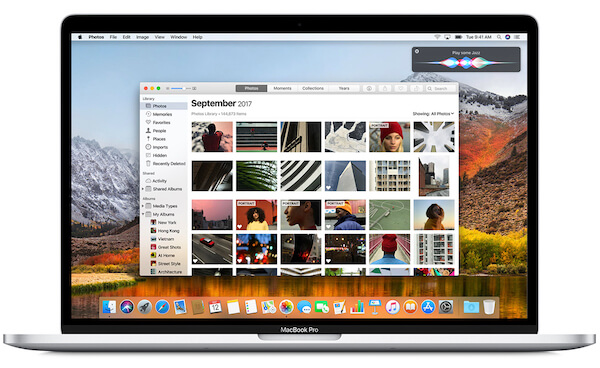The width and height of the screenshot is (600, 368).
Task: Open the App Store from the Dock
Action: coord(428,307)
